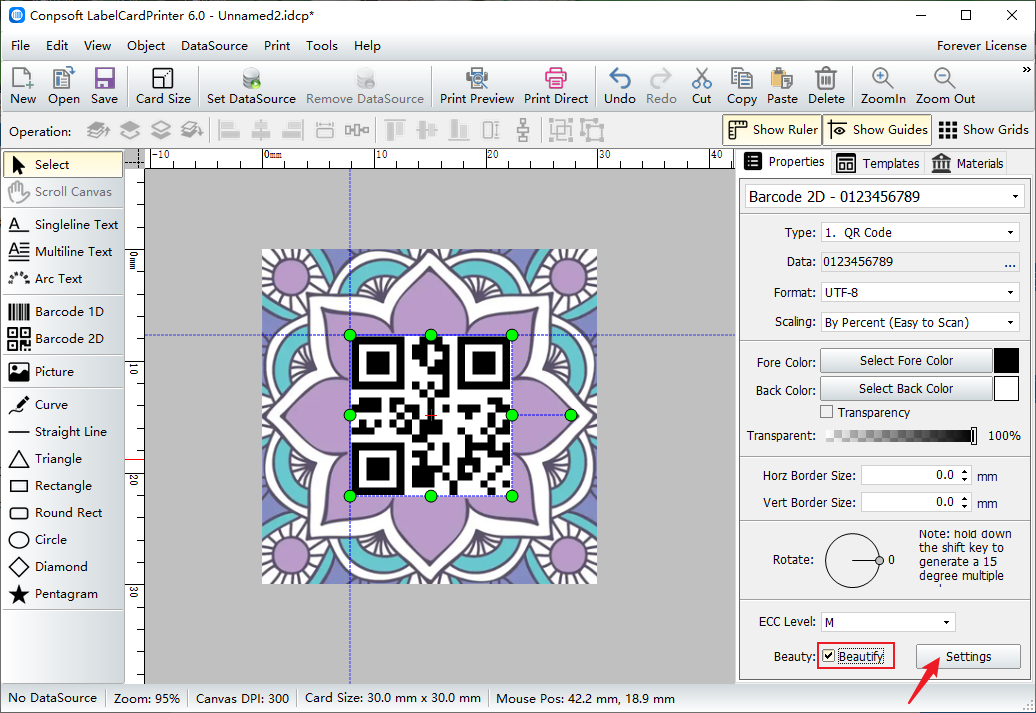Uncheck the Beautify checkbox

[829, 656]
